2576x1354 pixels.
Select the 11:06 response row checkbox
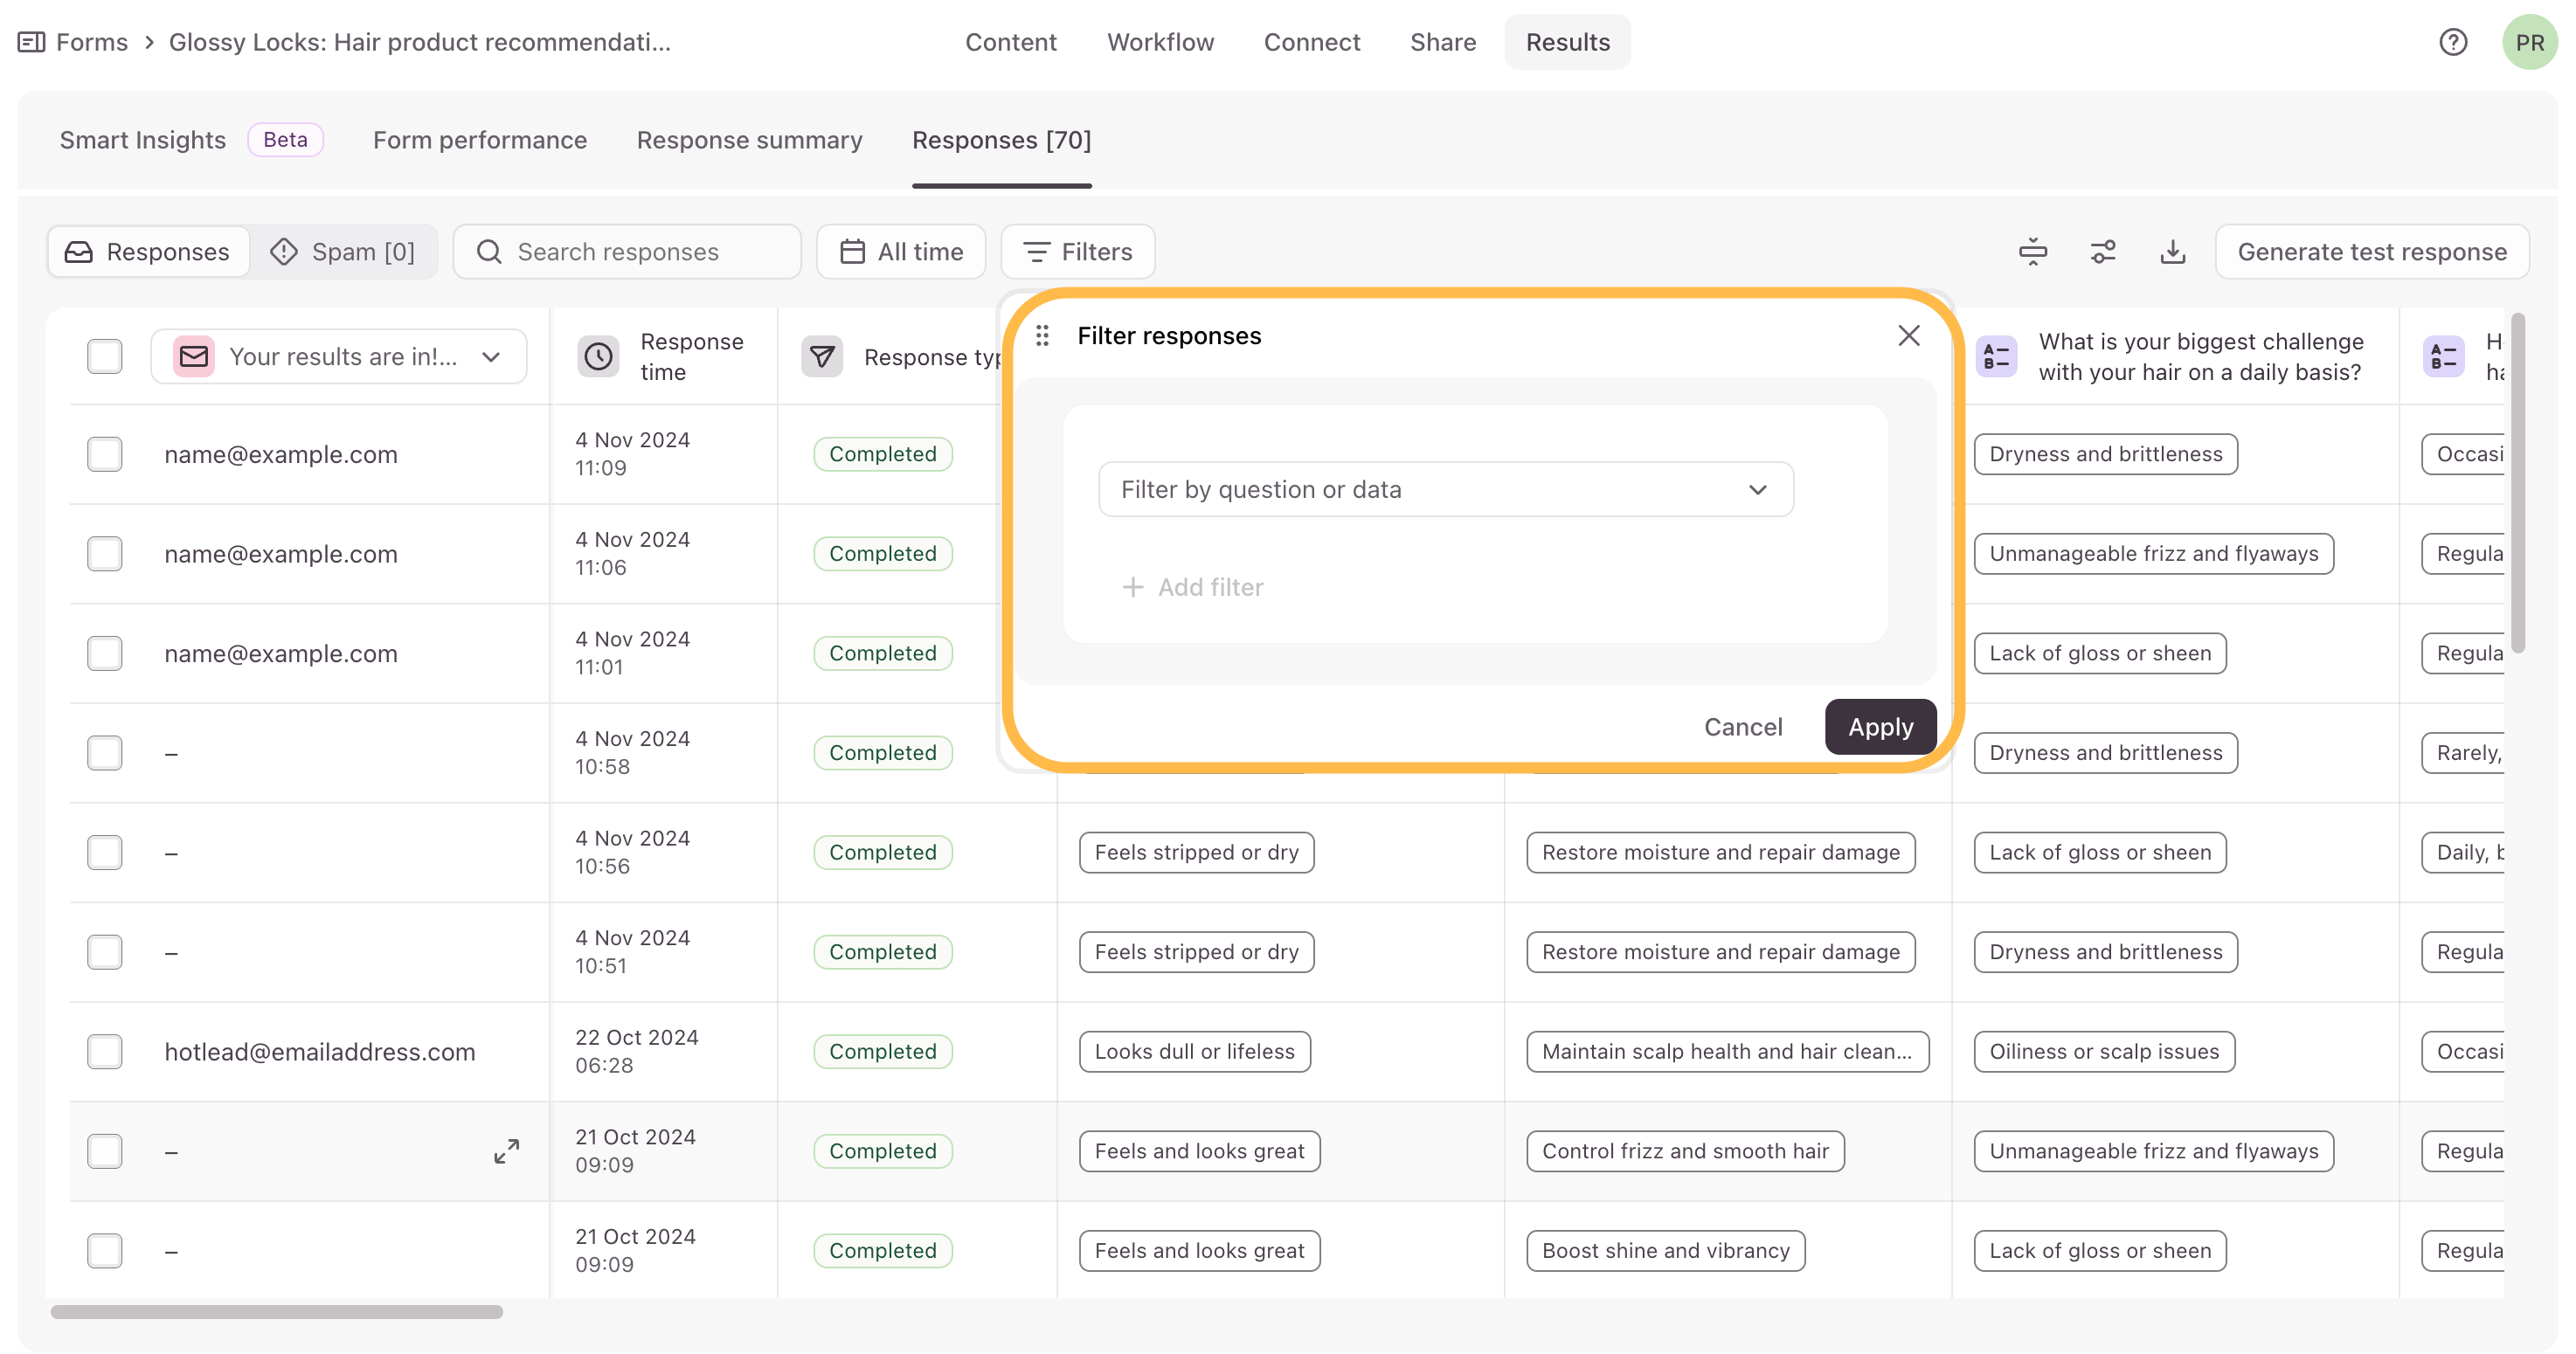pos(104,554)
